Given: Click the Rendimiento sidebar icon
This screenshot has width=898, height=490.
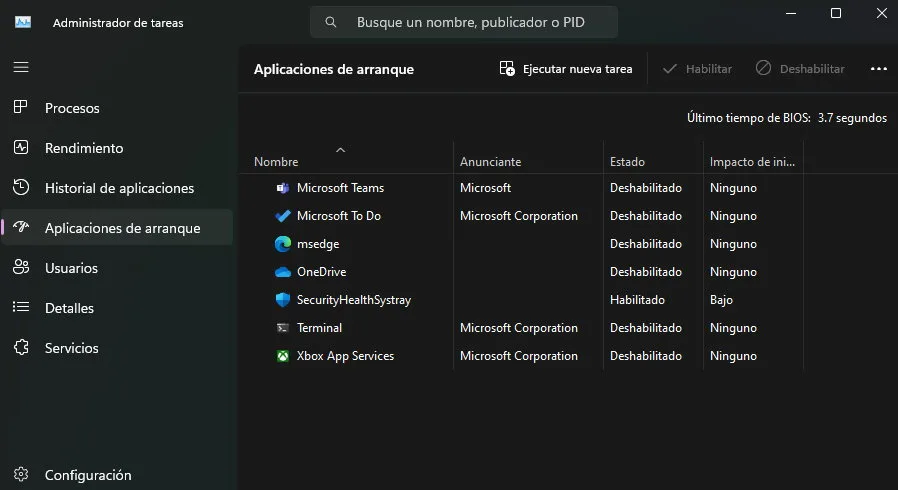Looking at the screenshot, I should [21, 147].
